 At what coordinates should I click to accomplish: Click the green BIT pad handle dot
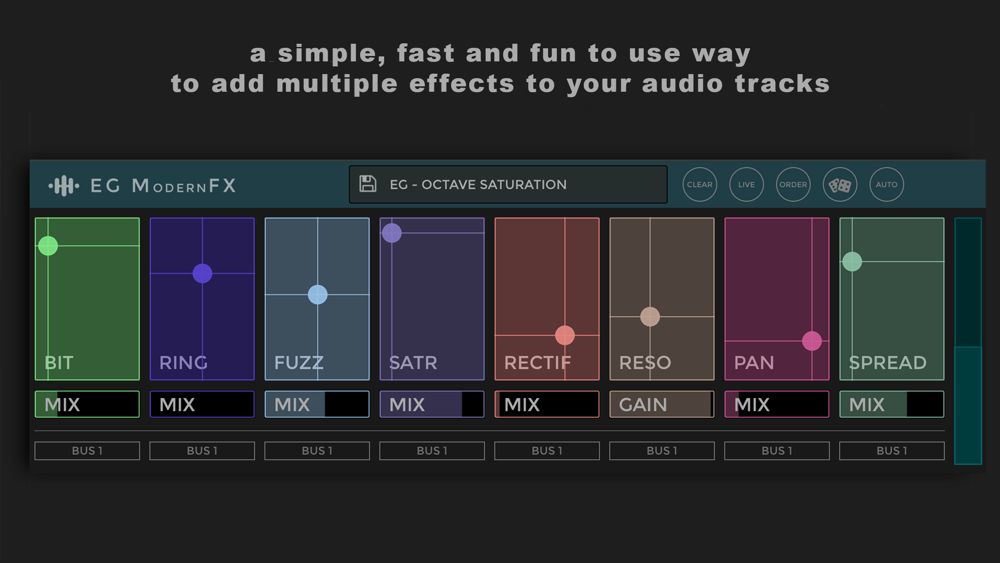48,245
